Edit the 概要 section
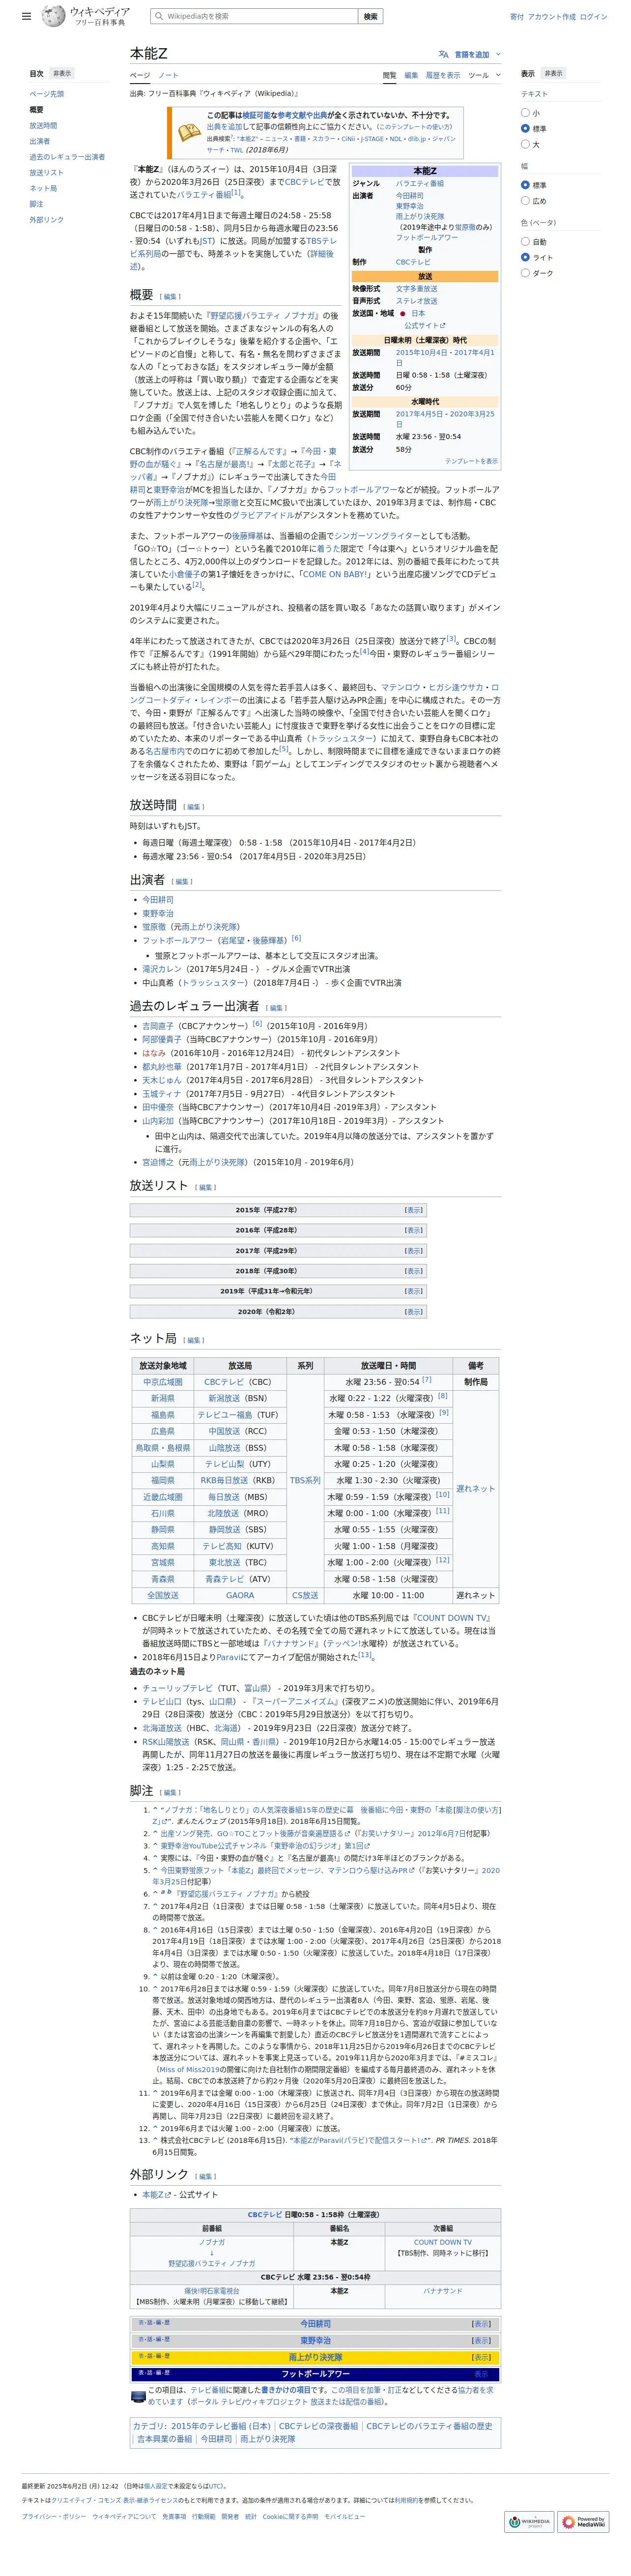Viewport: 631px width, 2576px height. pos(170,297)
